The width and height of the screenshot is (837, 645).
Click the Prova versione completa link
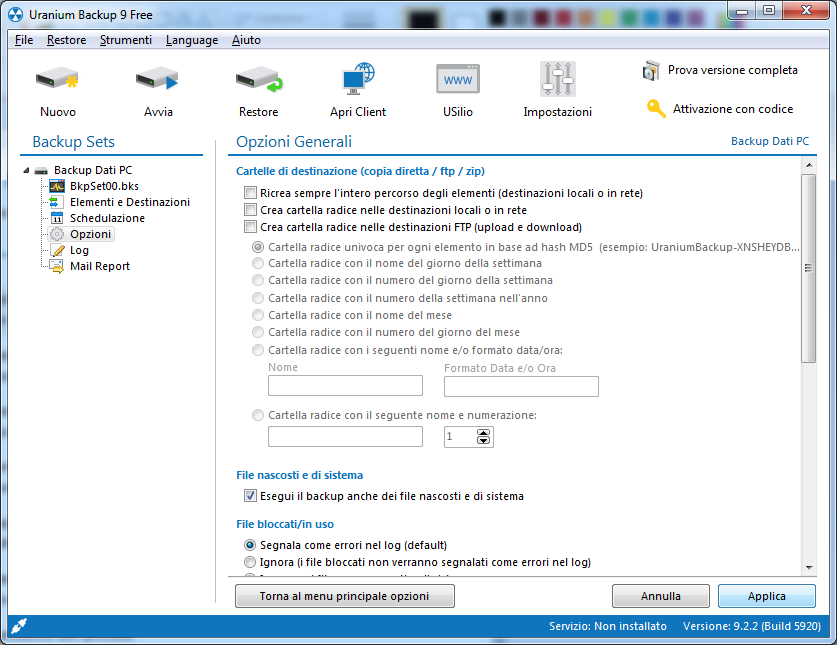click(732, 70)
